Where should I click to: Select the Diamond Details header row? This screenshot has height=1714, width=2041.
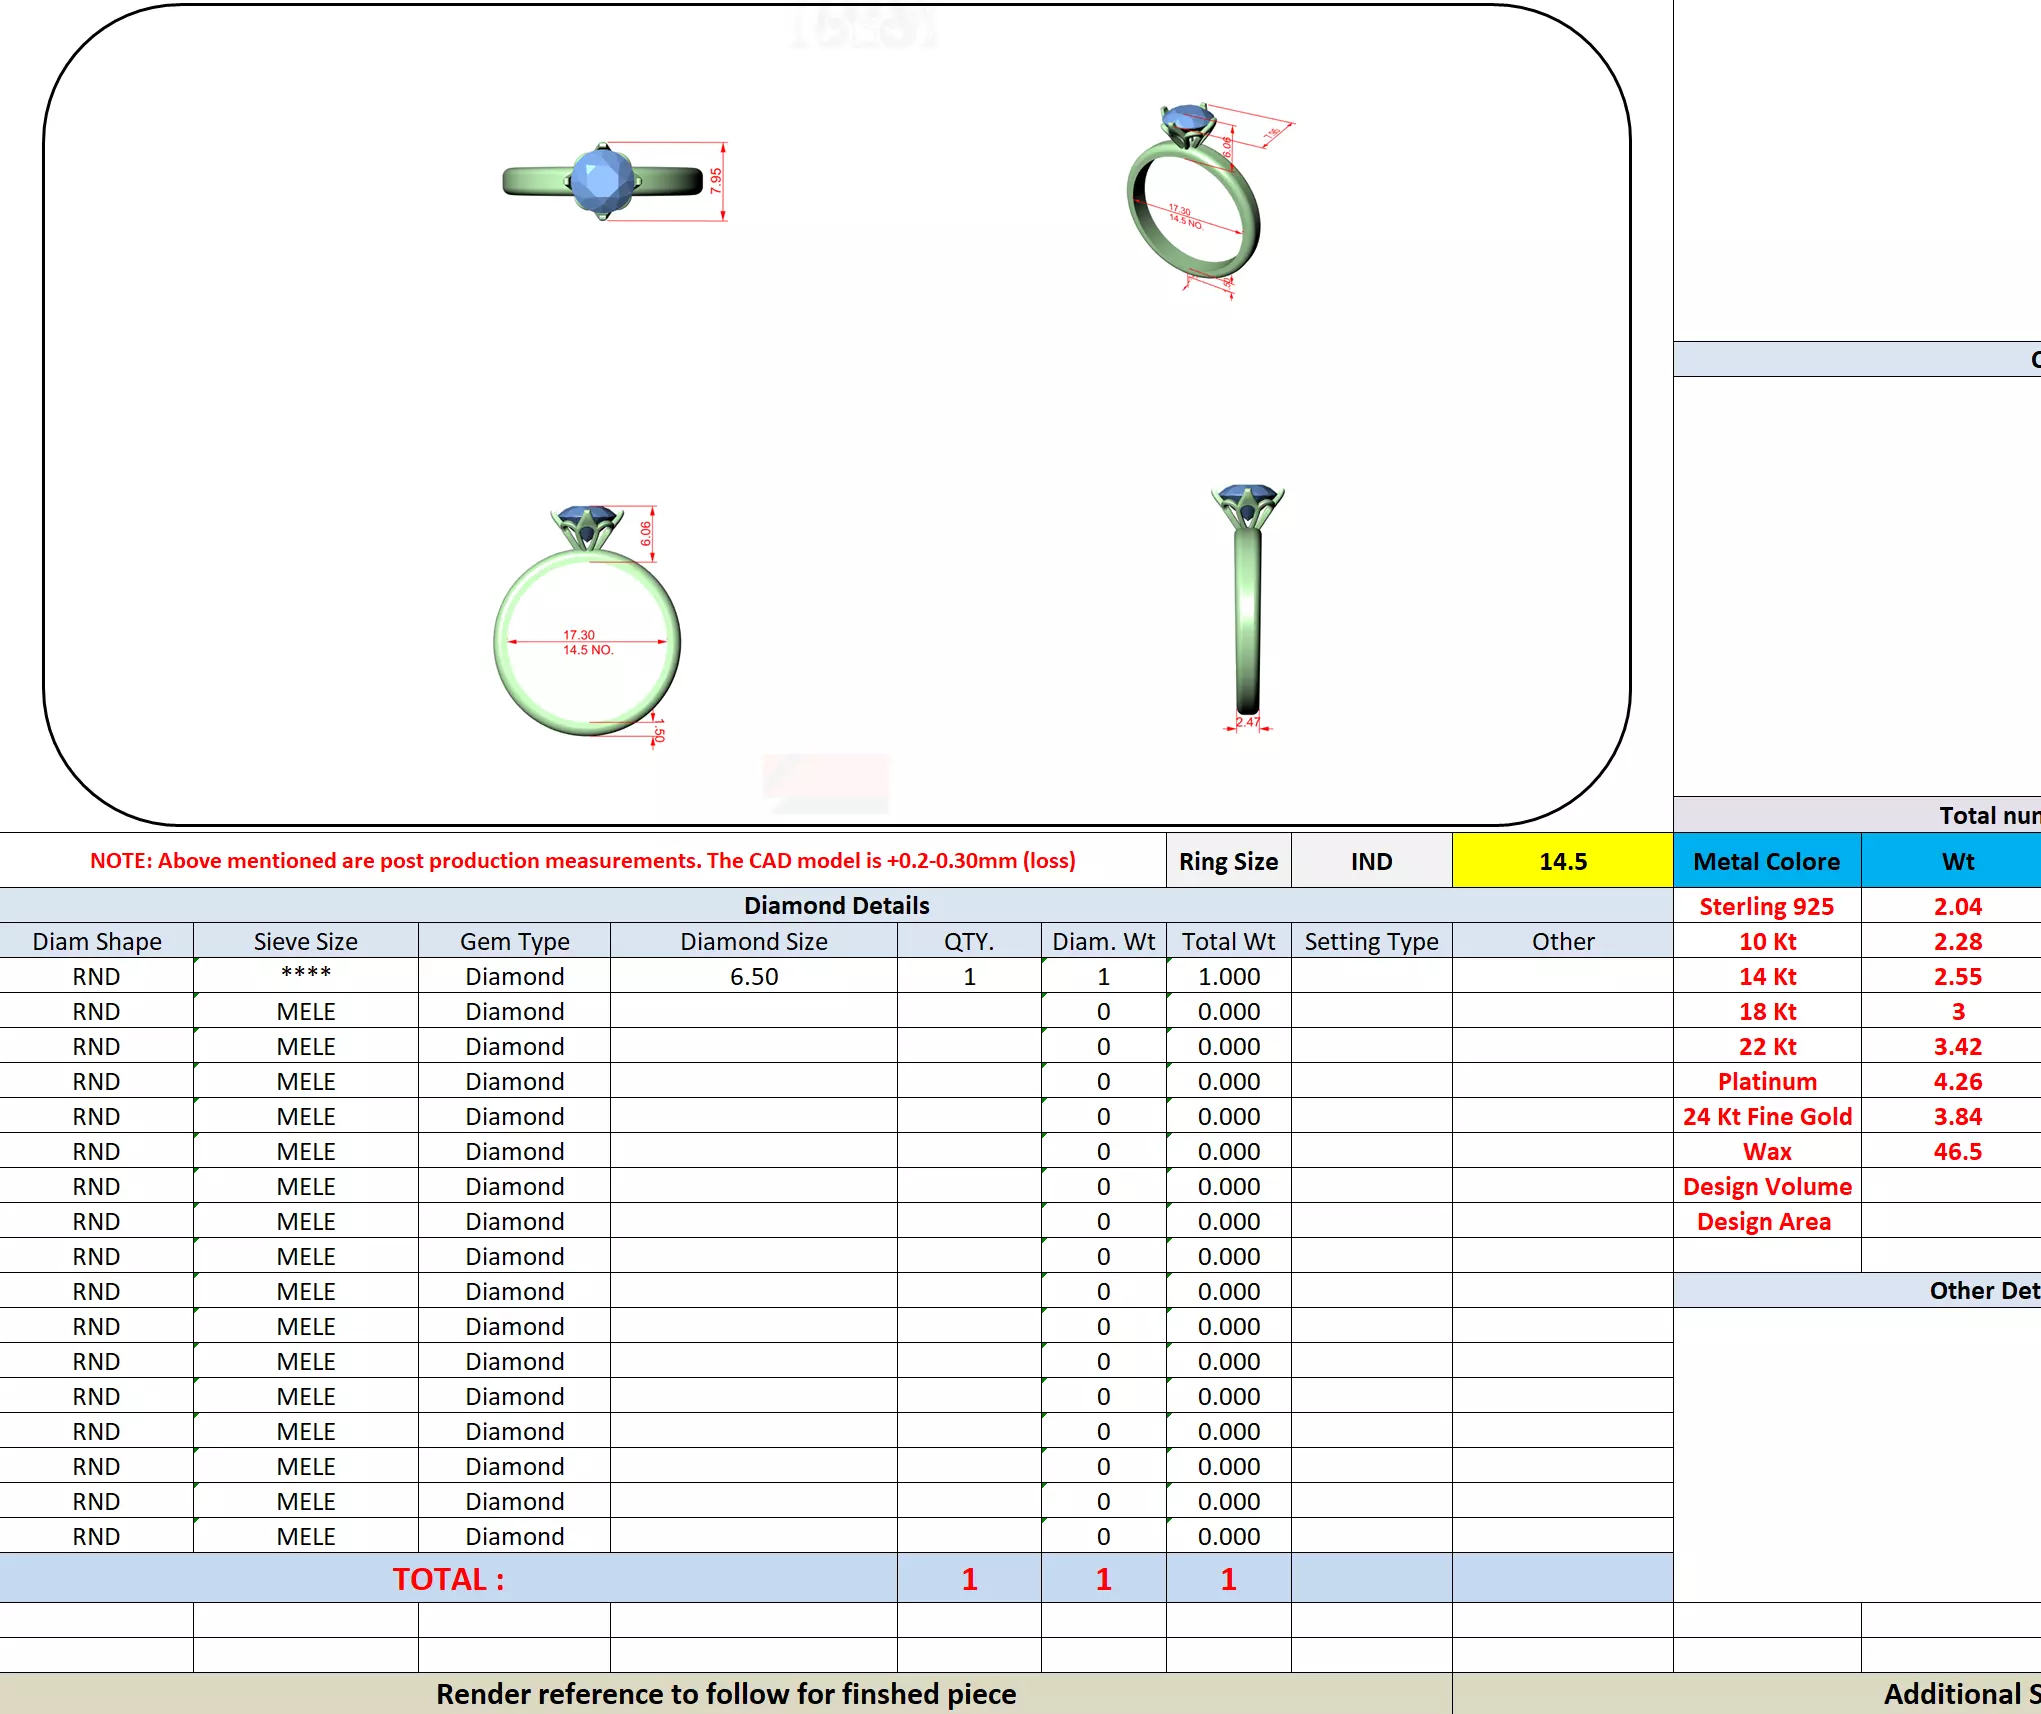pos(836,905)
